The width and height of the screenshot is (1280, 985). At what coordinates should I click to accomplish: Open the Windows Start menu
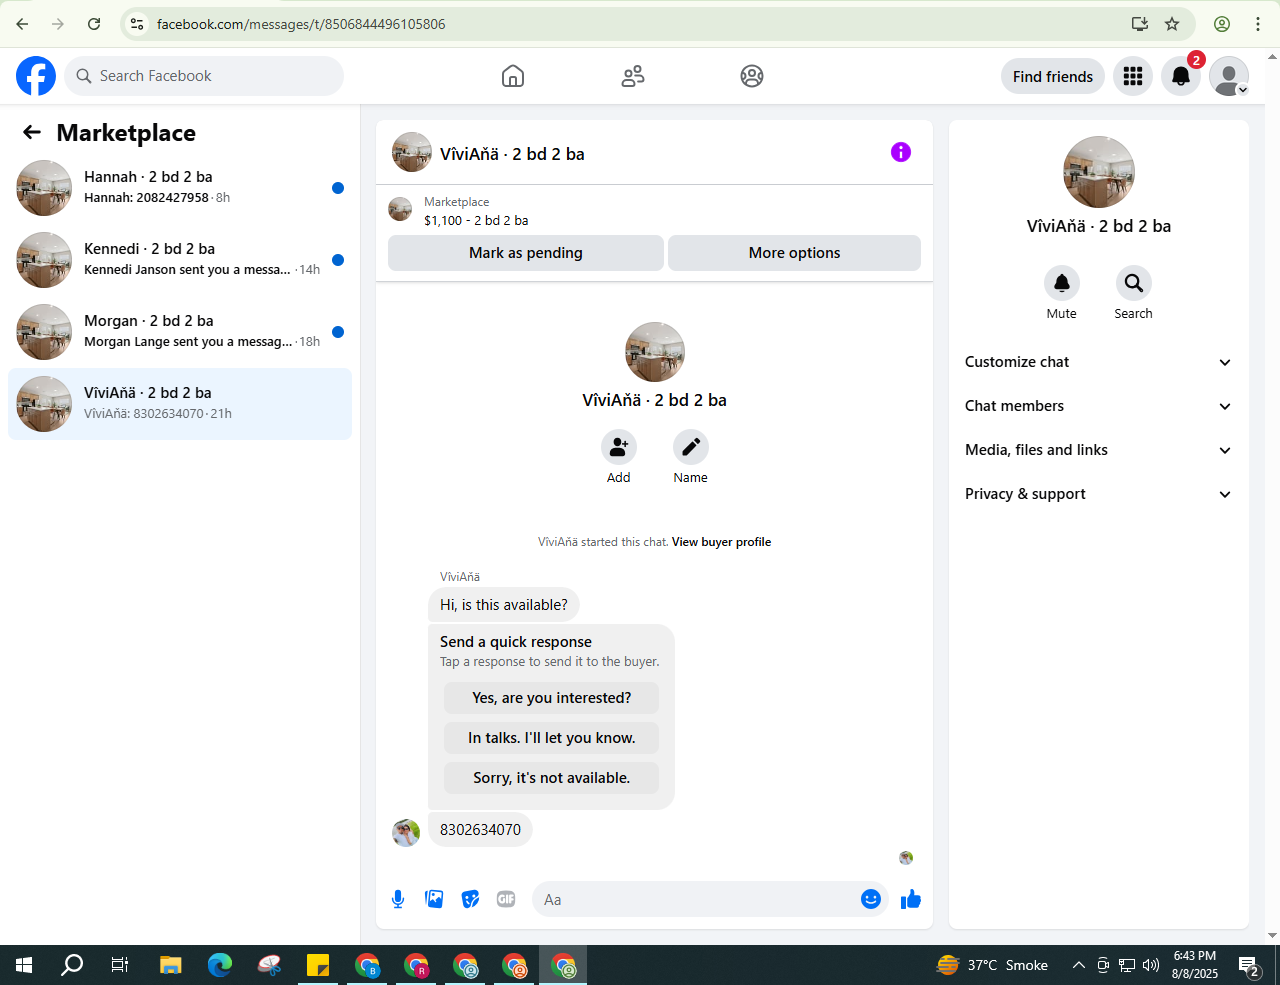[24, 965]
